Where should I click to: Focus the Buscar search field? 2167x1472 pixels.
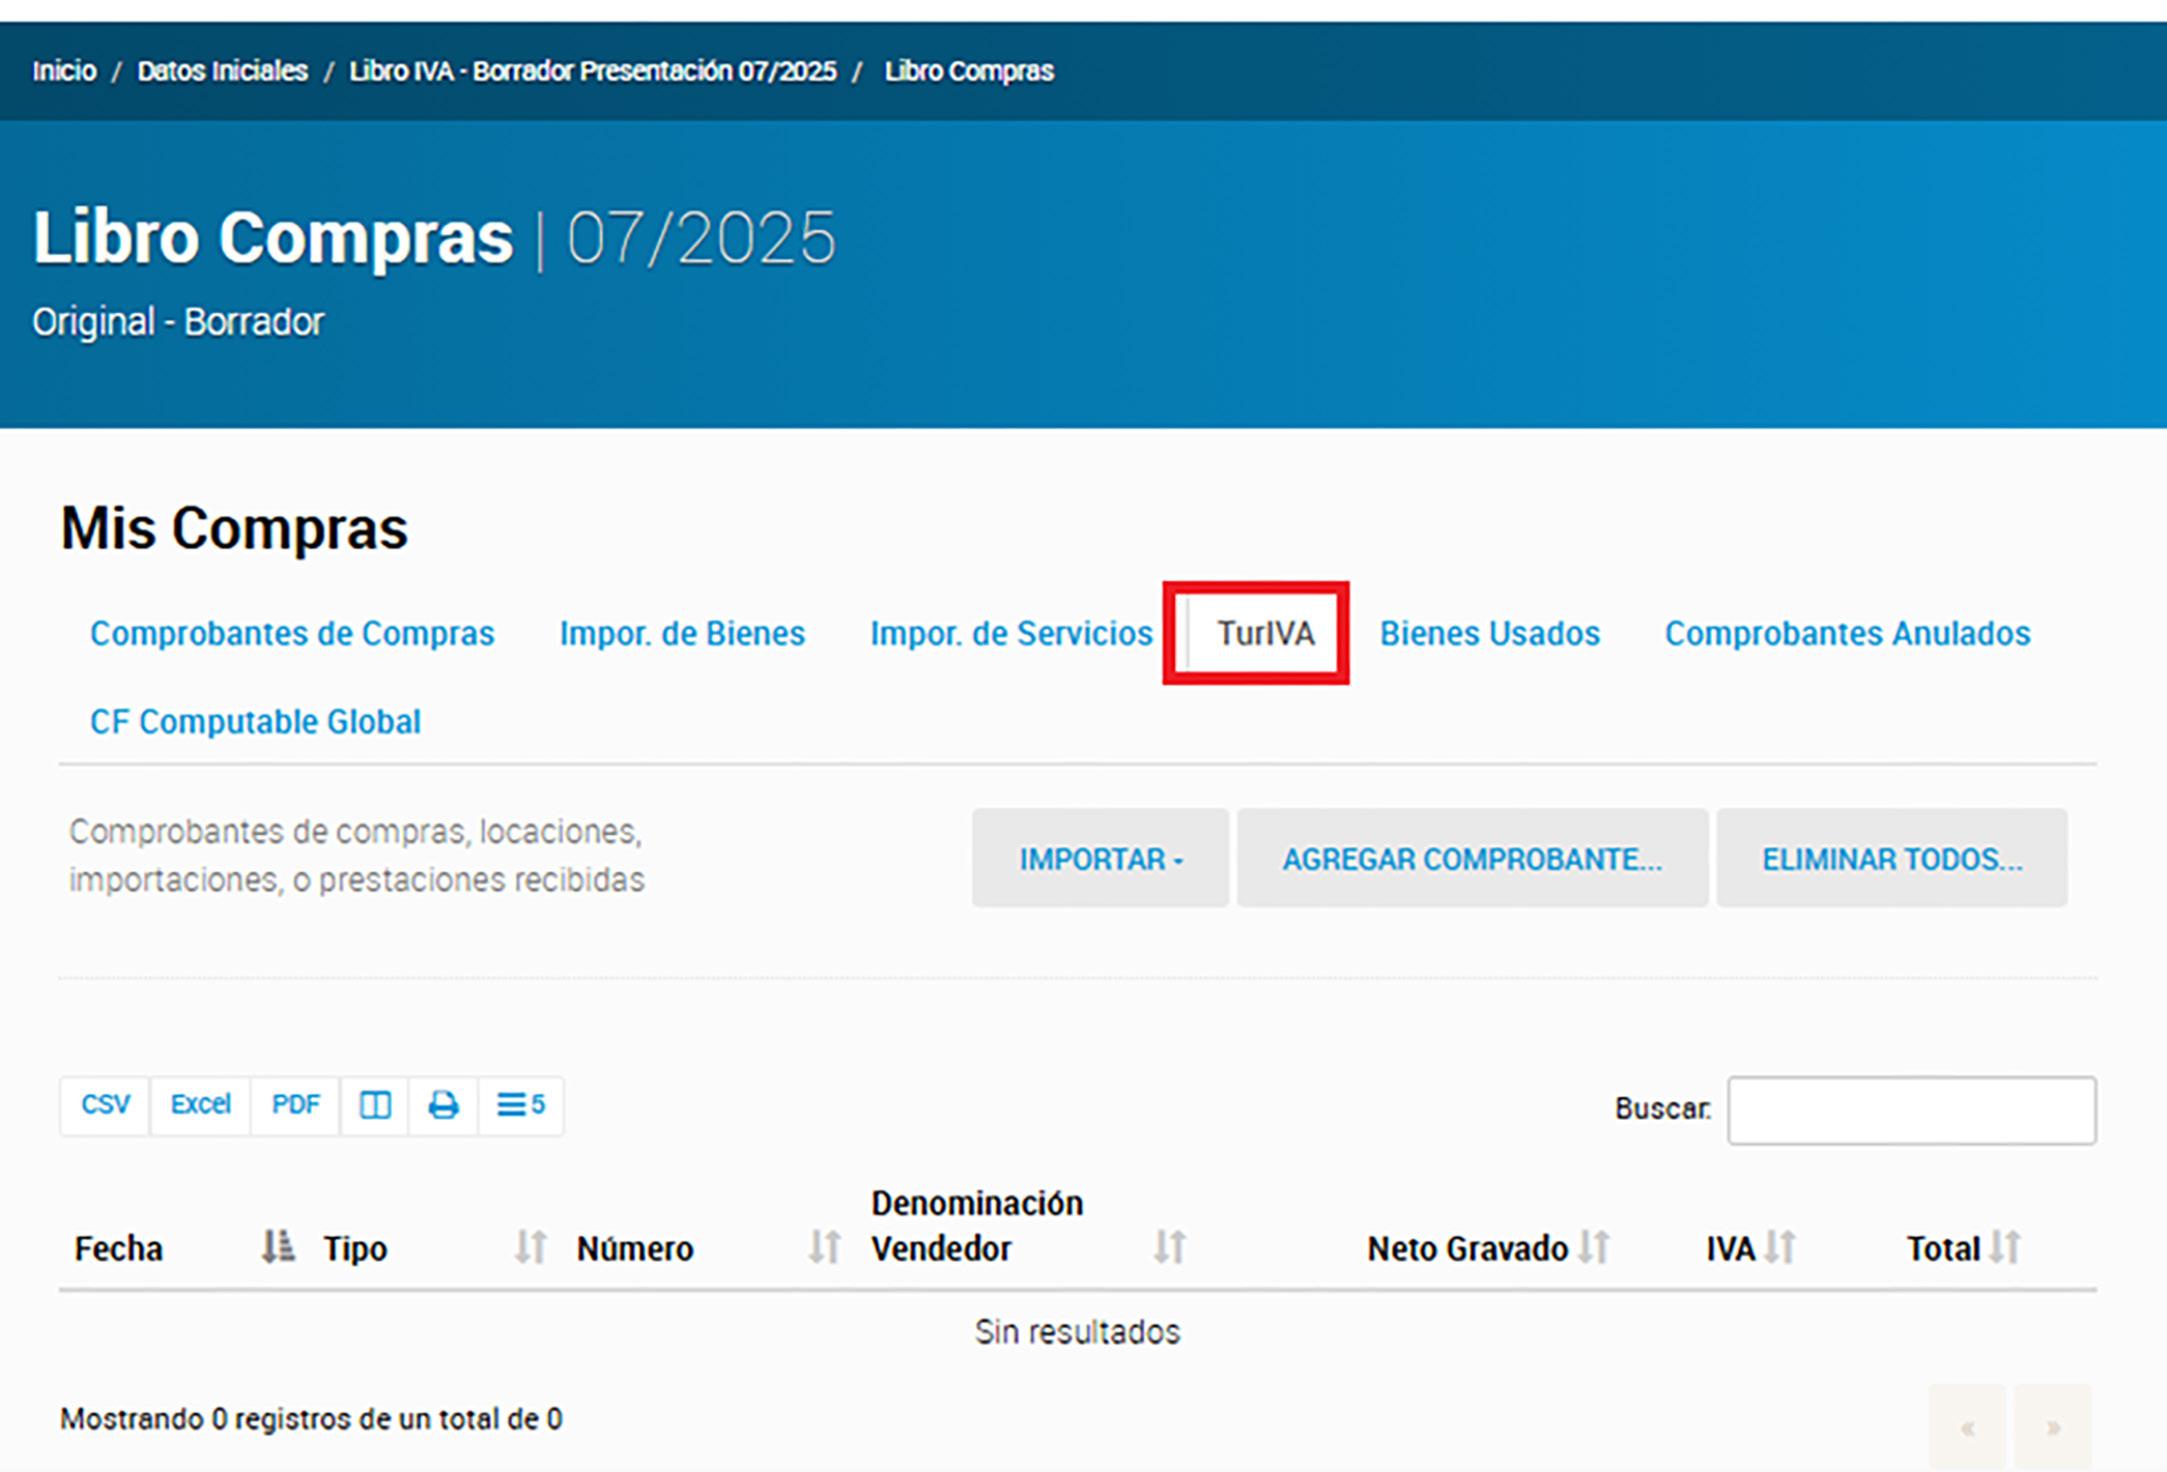(1911, 1110)
